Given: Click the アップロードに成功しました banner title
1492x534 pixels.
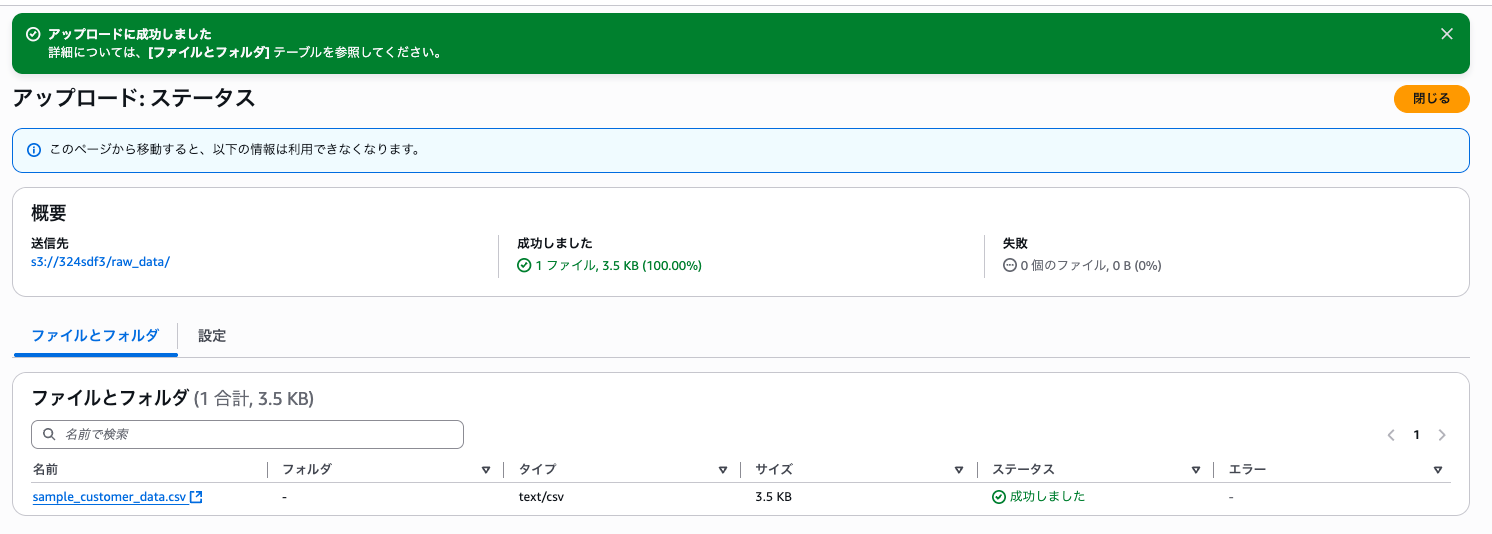Looking at the screenshot, I should point(130,34).
